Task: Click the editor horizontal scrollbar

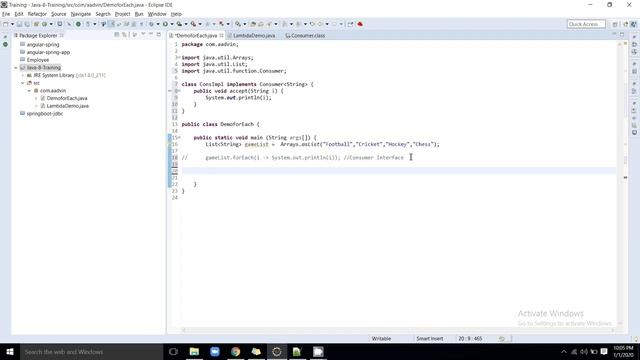Action: 398,330
